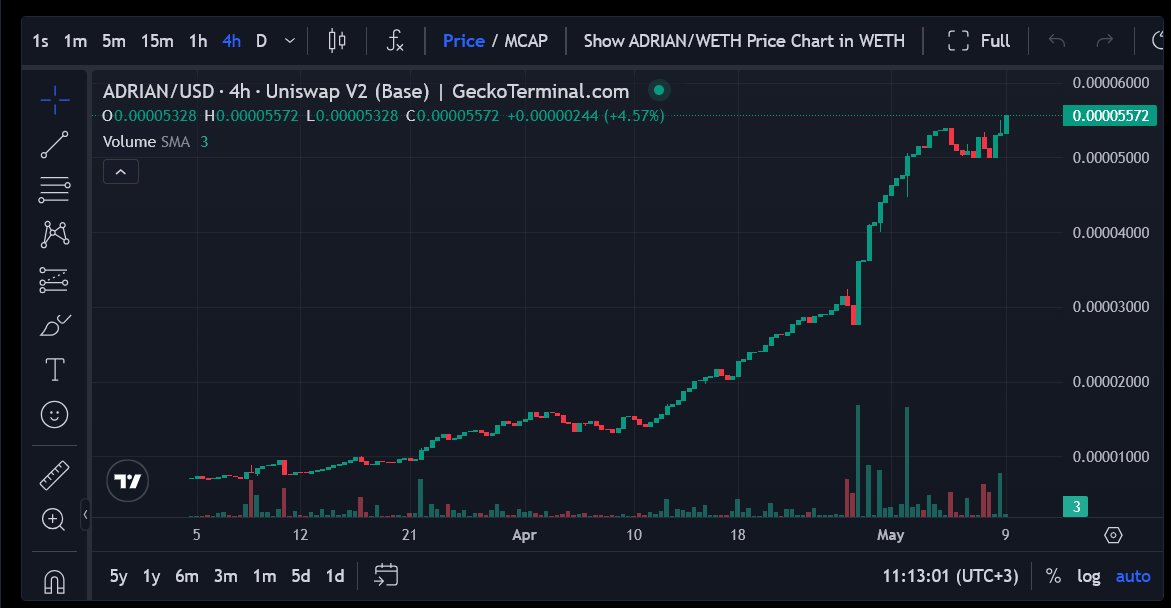
Task: Click the Apr date axis label
Action: pyautogui.click(x=524, y=535)
